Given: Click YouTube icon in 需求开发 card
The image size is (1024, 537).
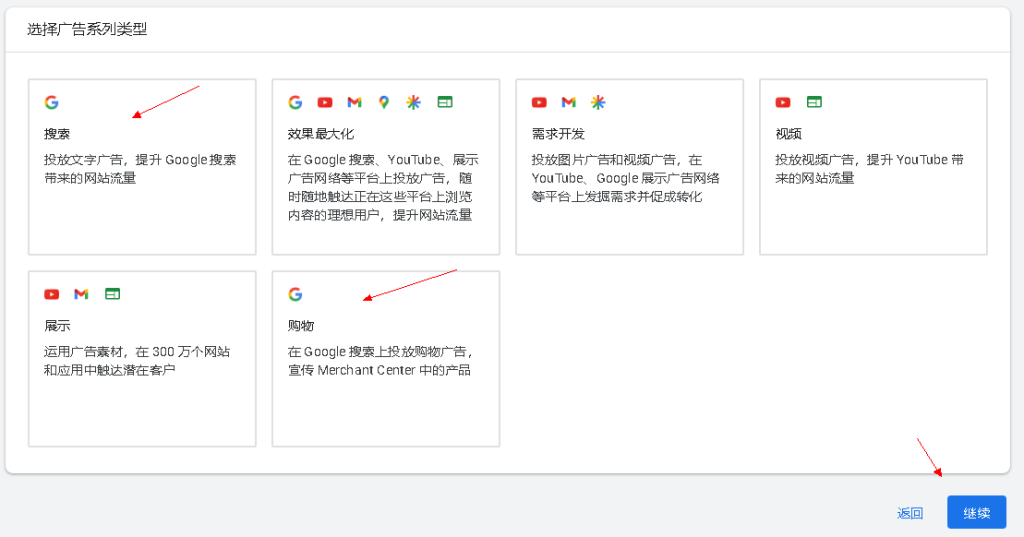Looking at the screenshot, I should 539,102.
